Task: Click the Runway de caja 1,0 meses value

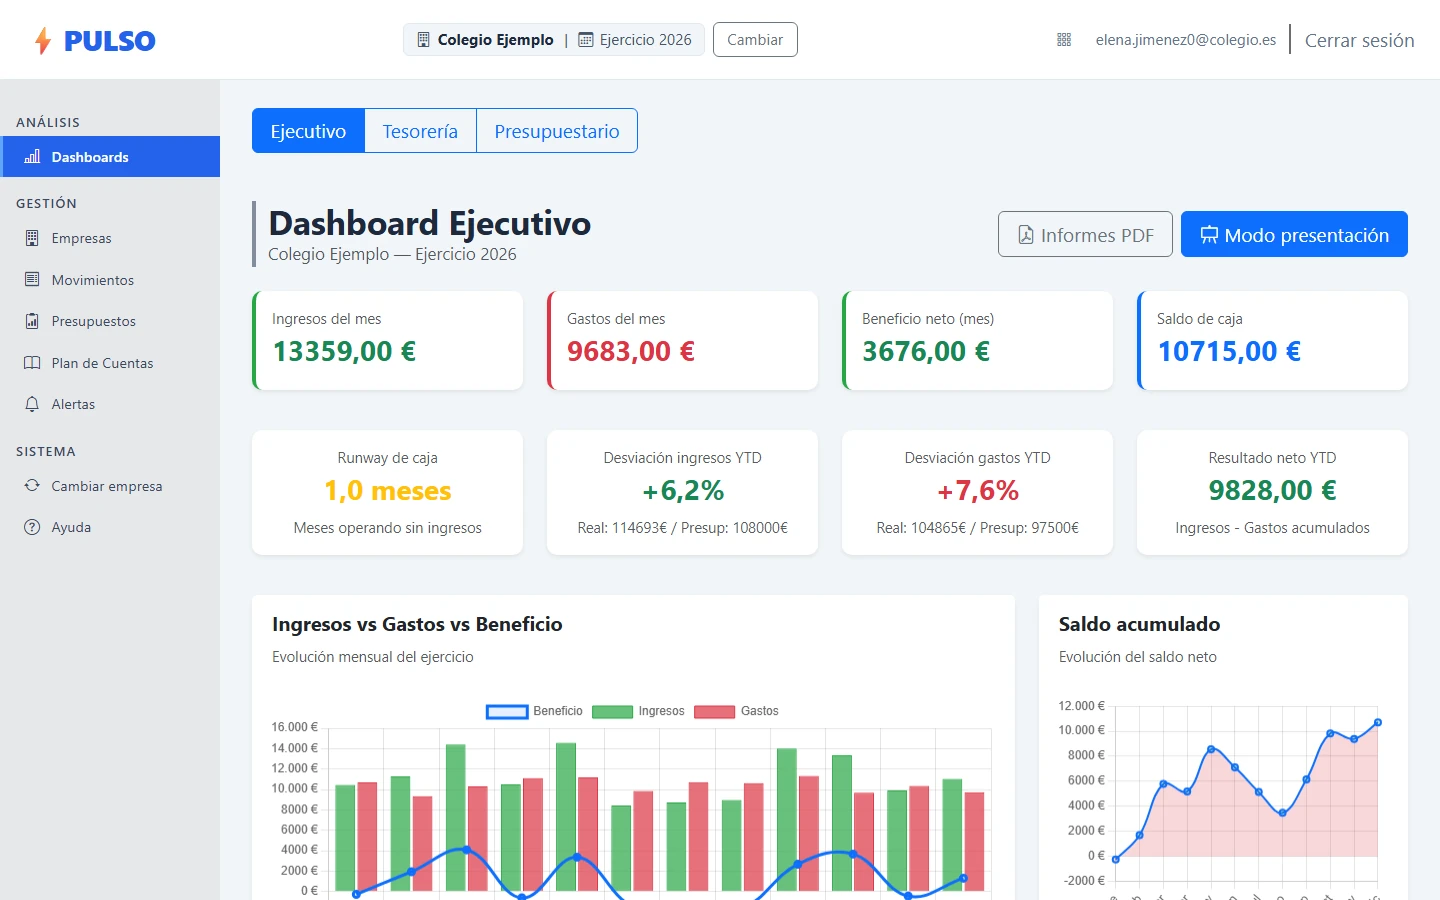Action: [388, 491]
